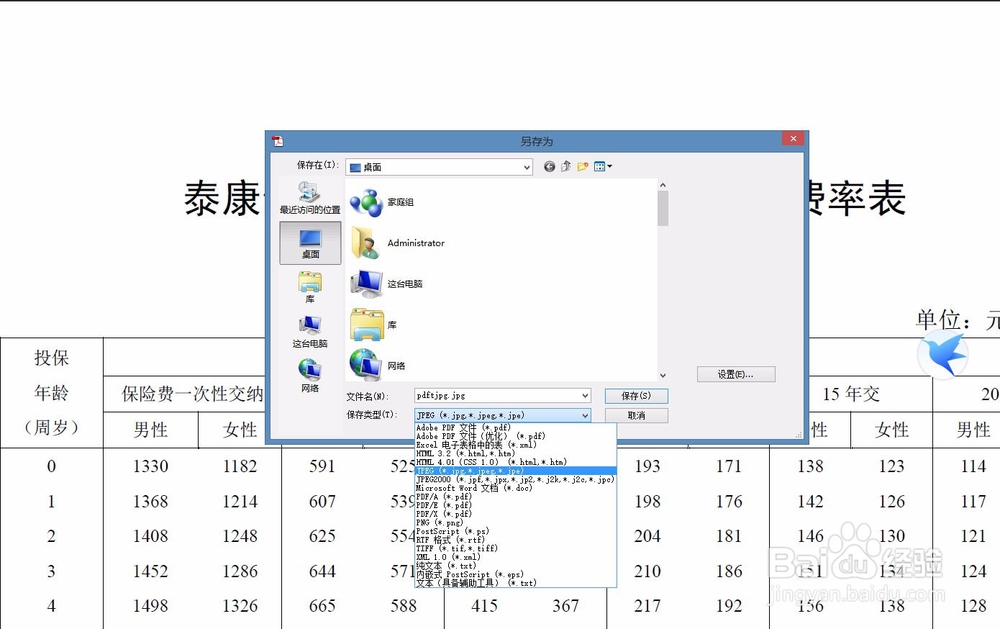The height and width of the screenshot is (629, 1000).
Task: Choose Excel 电子表格中的表 (*.xml) type
Action: tap(515, 445)
